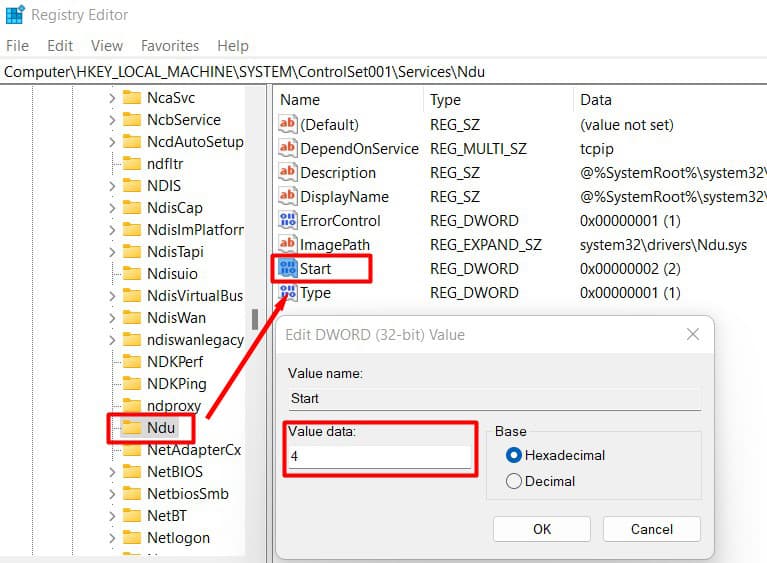This screenshot has height=563, width=767.
Task: Click the NetBT folder icon
Action: point(132,516)
